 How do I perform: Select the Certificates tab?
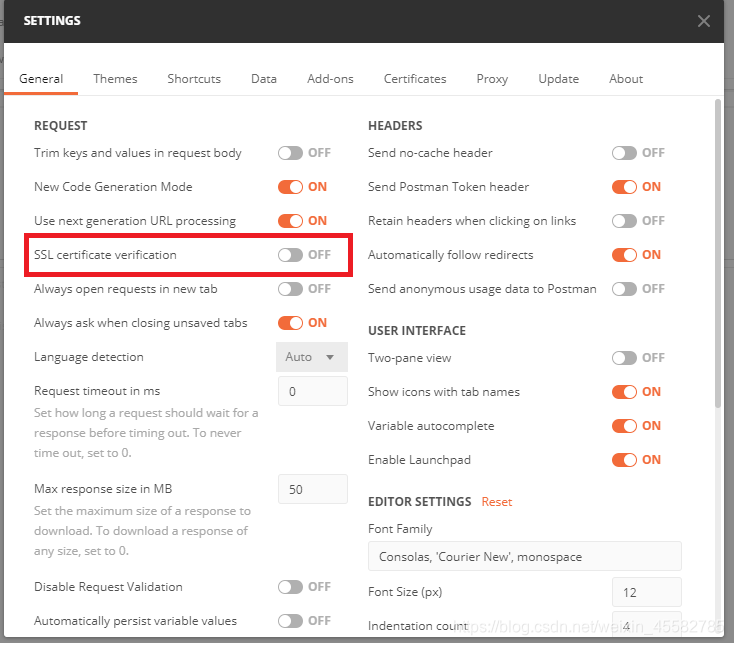tap(415, 79)
